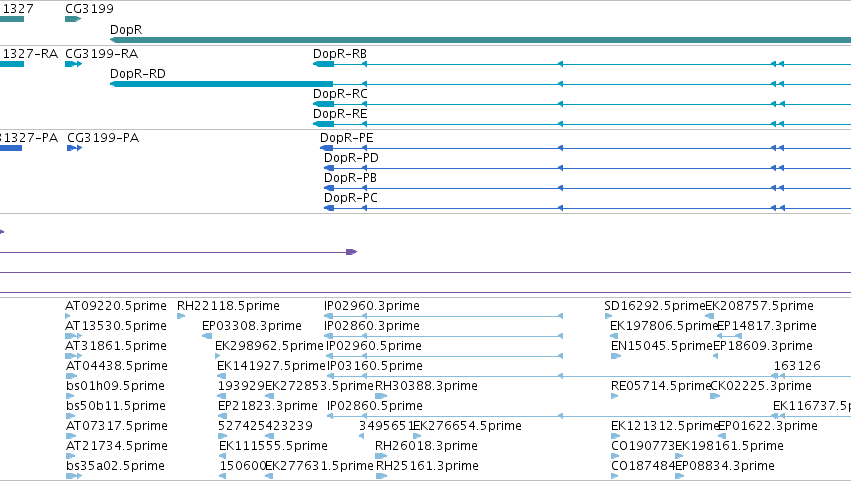
Task: Click the purple arrowhead feature end
Action: click(352, 252)
